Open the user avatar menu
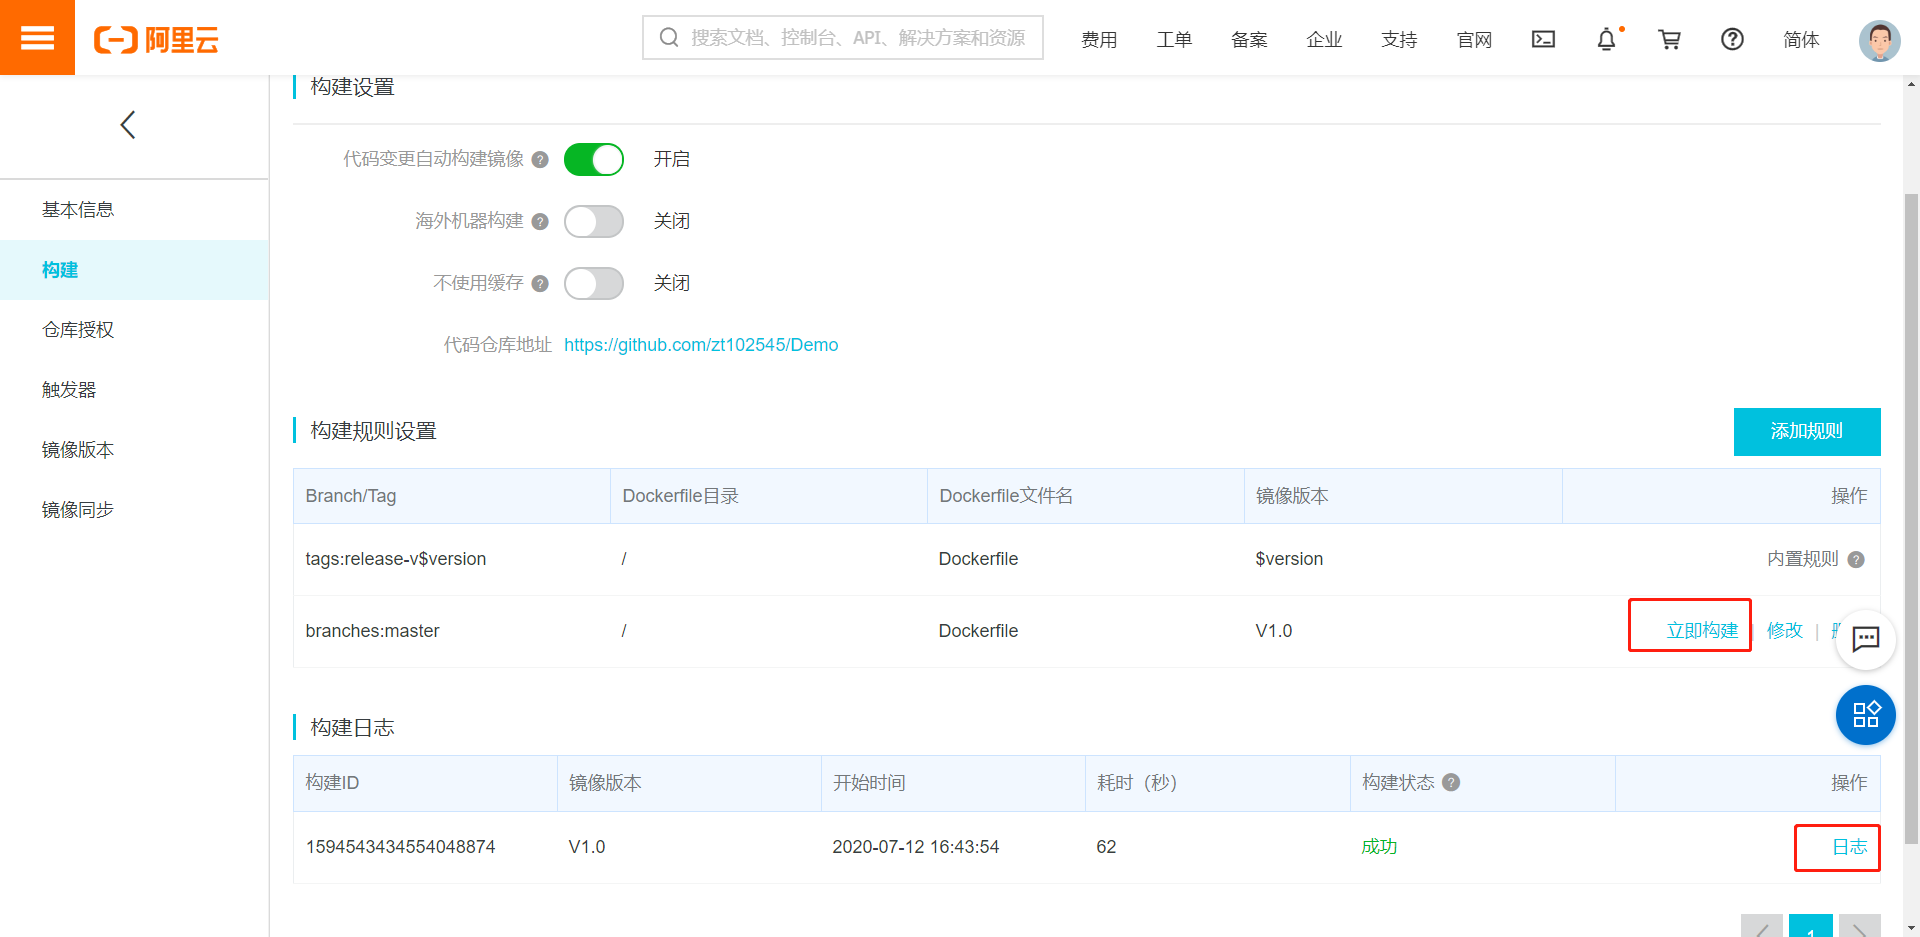 (1879, 40)
